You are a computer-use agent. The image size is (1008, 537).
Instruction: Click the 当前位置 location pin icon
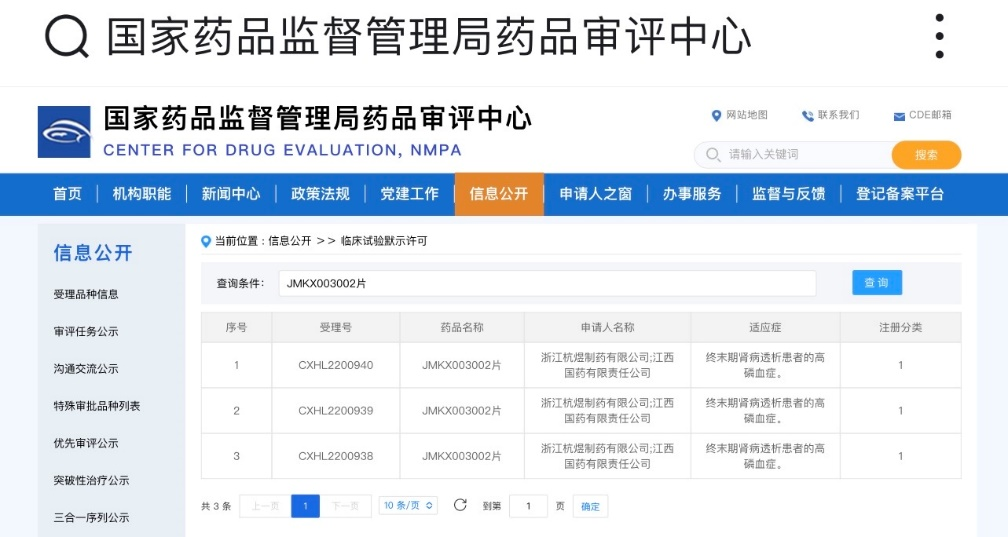coord(206,242)
